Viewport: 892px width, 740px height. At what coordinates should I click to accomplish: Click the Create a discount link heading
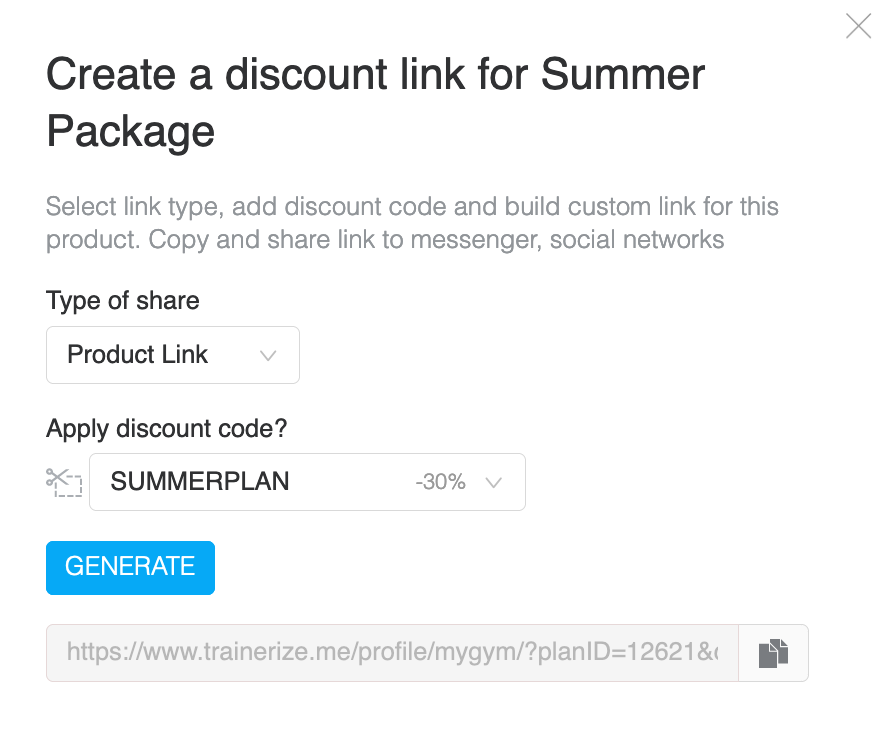click(375, 102)
